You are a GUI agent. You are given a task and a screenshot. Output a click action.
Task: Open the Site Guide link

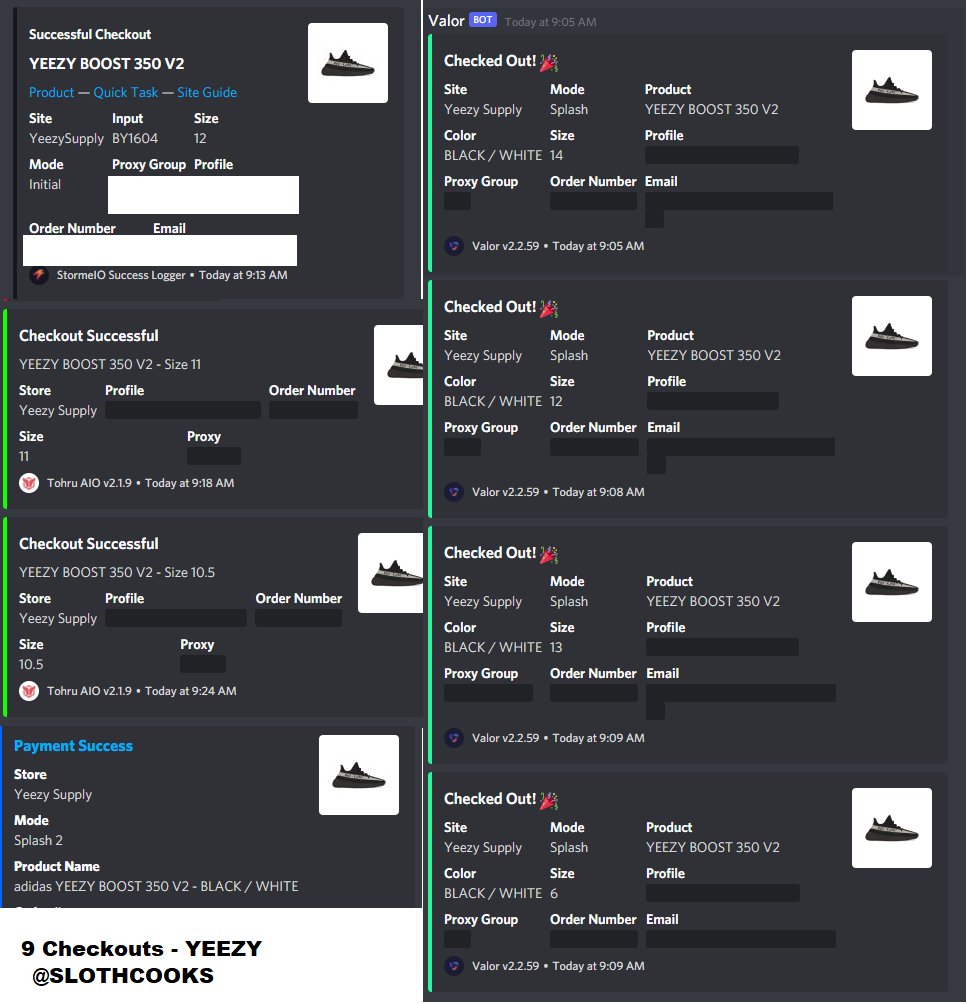coord(207,92)
